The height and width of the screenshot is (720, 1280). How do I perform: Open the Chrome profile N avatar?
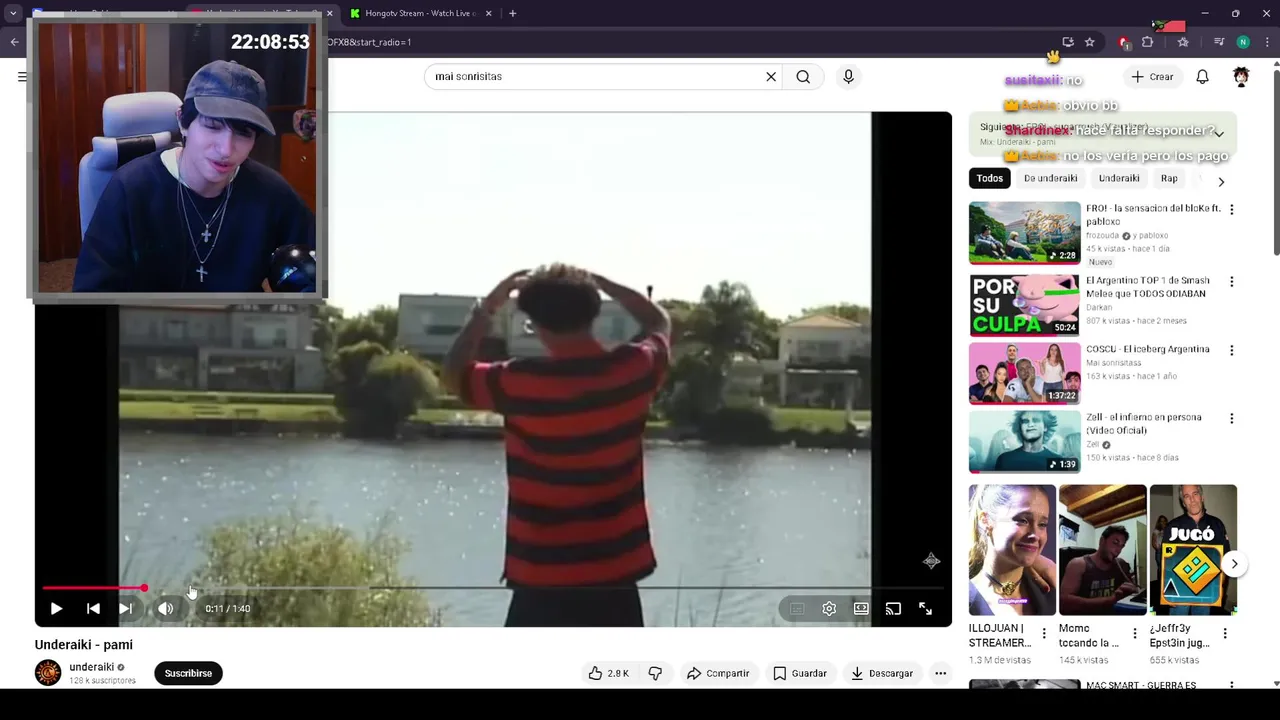(1243, 42)
